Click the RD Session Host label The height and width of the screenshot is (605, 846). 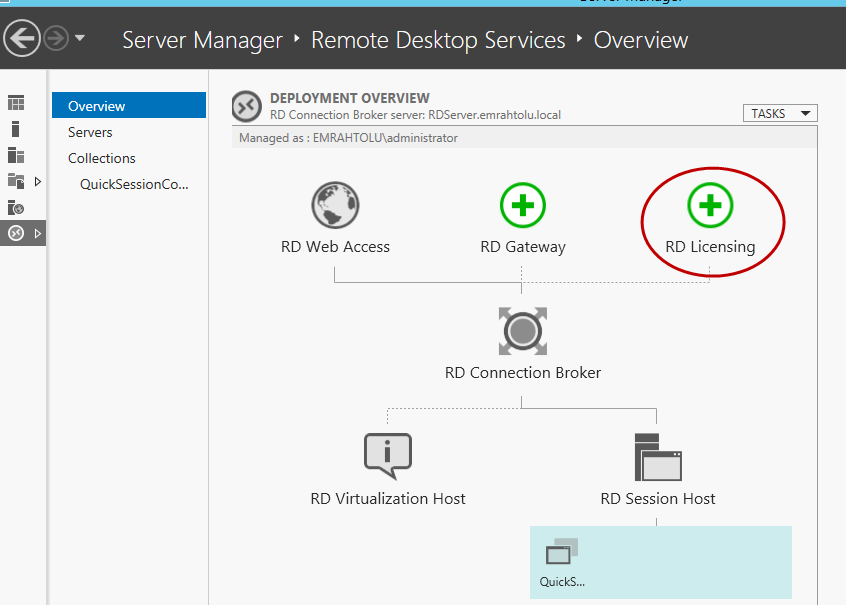658,498
